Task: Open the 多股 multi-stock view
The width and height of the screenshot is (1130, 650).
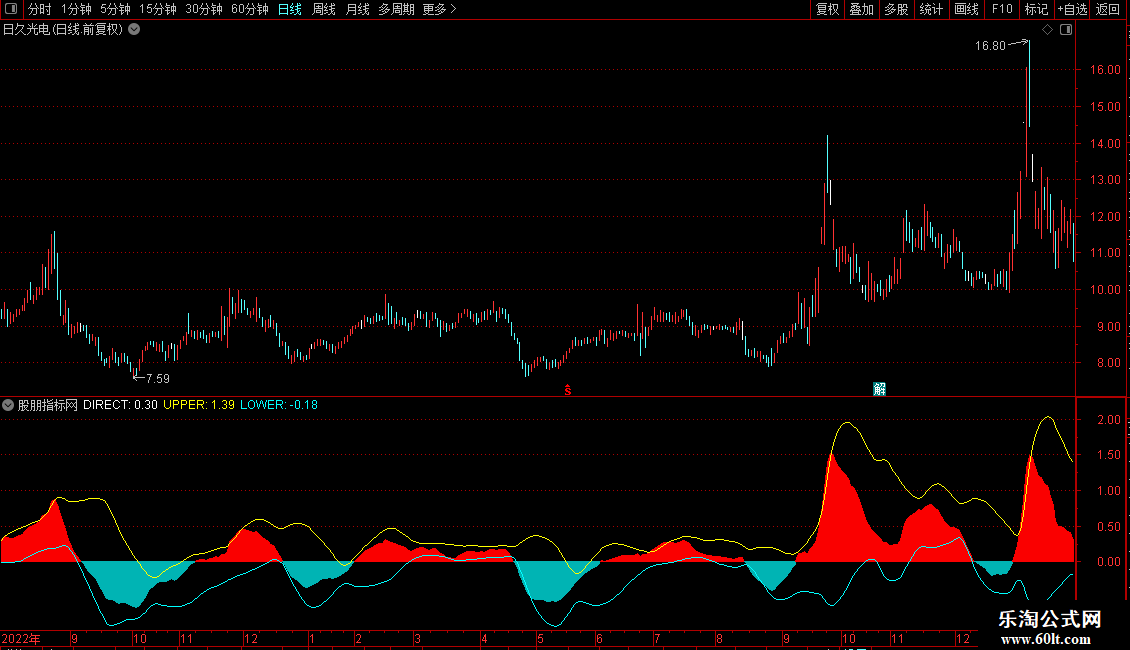Action: (x=897, y=9)
